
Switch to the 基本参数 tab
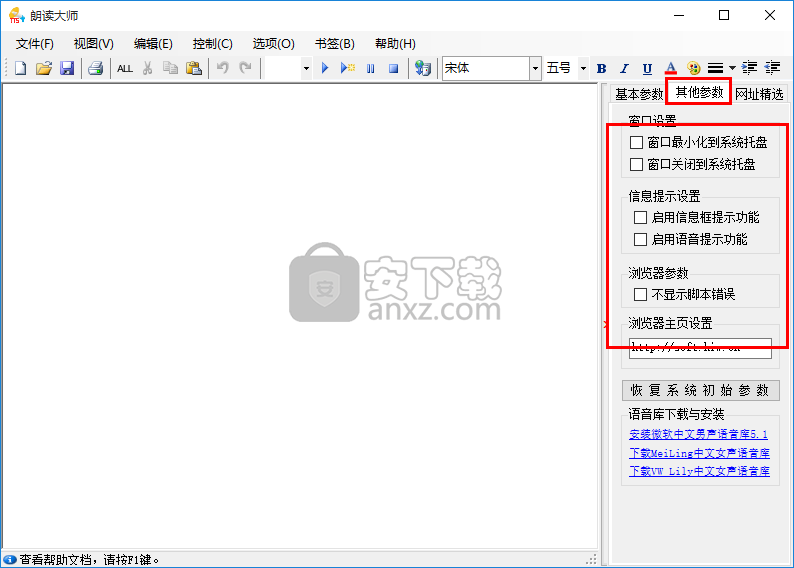[x=639, y=94]
